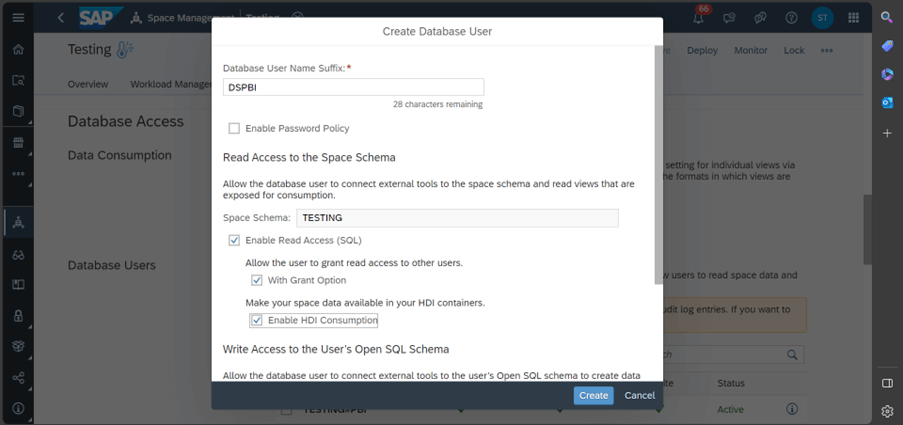Select the TESTING#PBI row checkbox
903x425 pixels.
pyautogui.click(x=286, y=411)
